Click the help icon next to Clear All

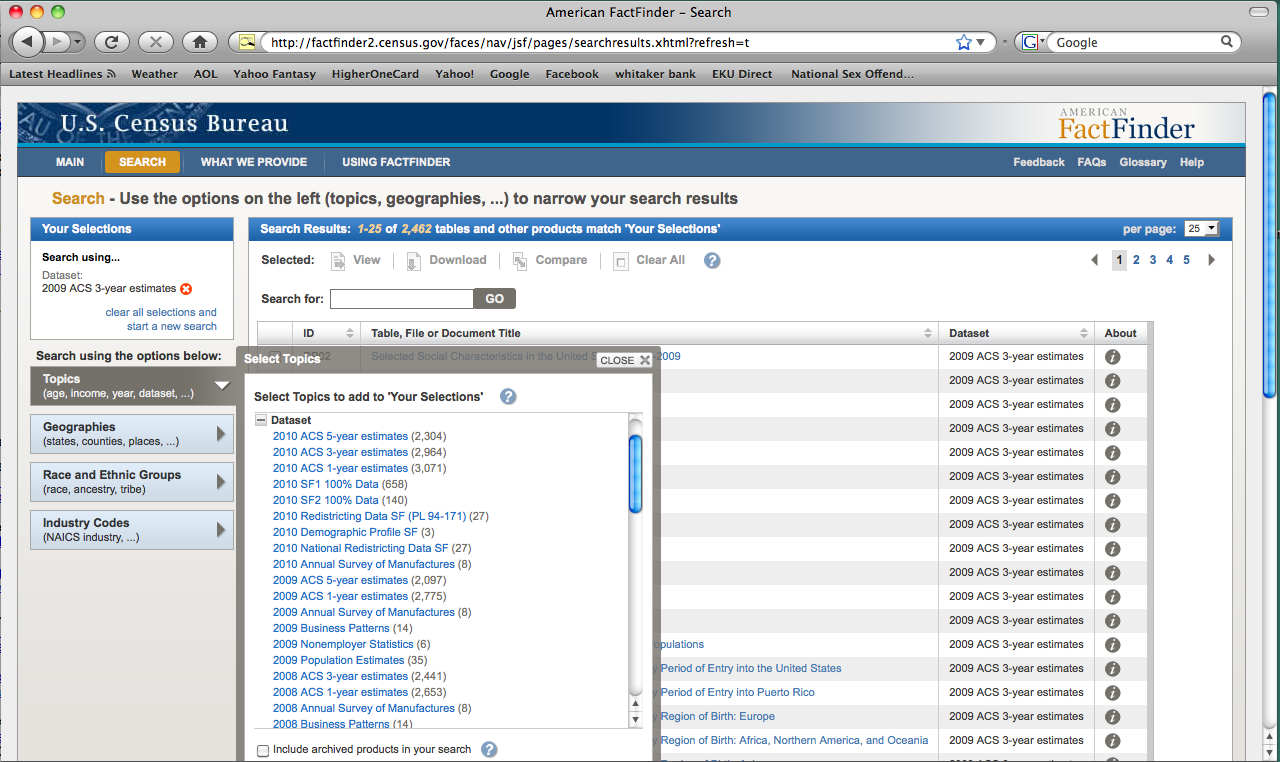[712, 260]
